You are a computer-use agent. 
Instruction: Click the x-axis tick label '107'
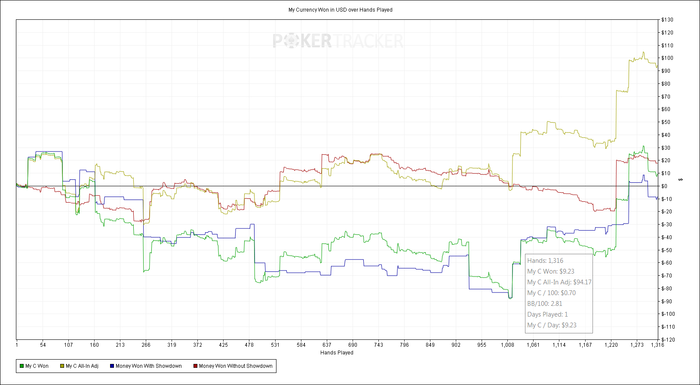68,345
